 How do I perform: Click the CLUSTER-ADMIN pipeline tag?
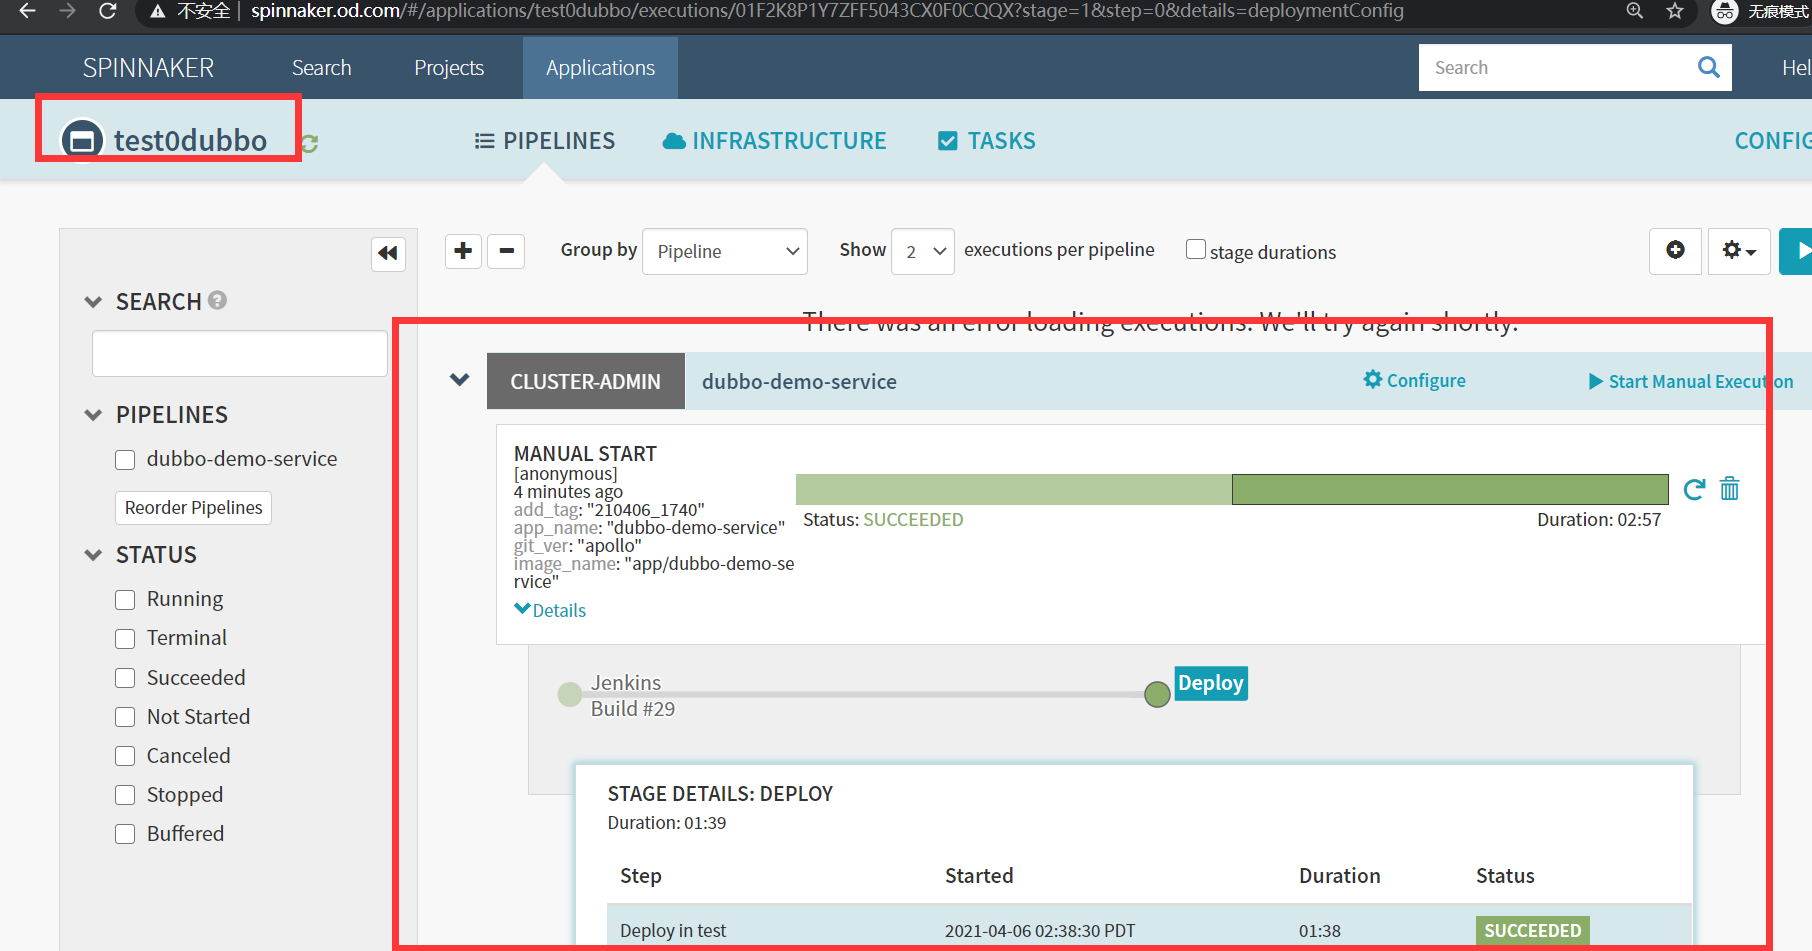coord(585,381)
